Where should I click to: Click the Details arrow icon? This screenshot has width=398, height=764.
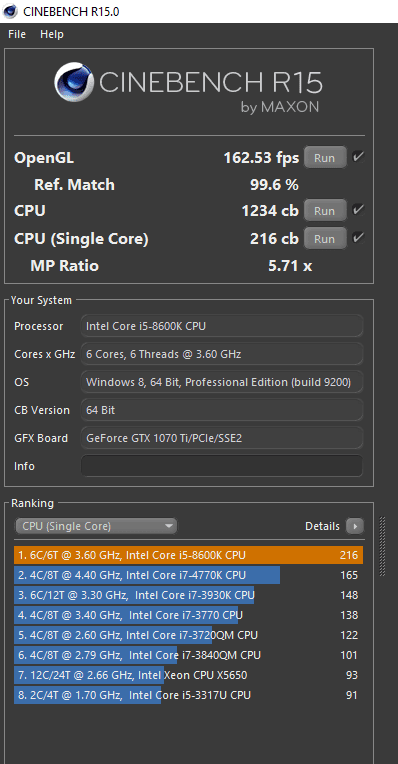(x=355, y=526)
